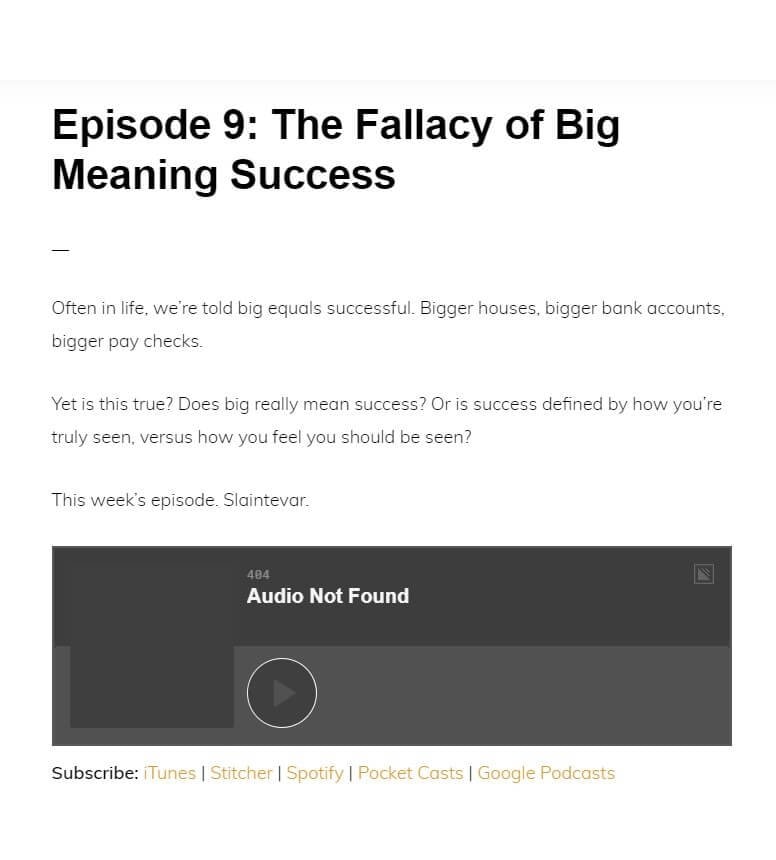Viewport: 776px width, 860px height.
Task: Click the 'Audio Not Found' player title
Action: [x=328, y=596]
